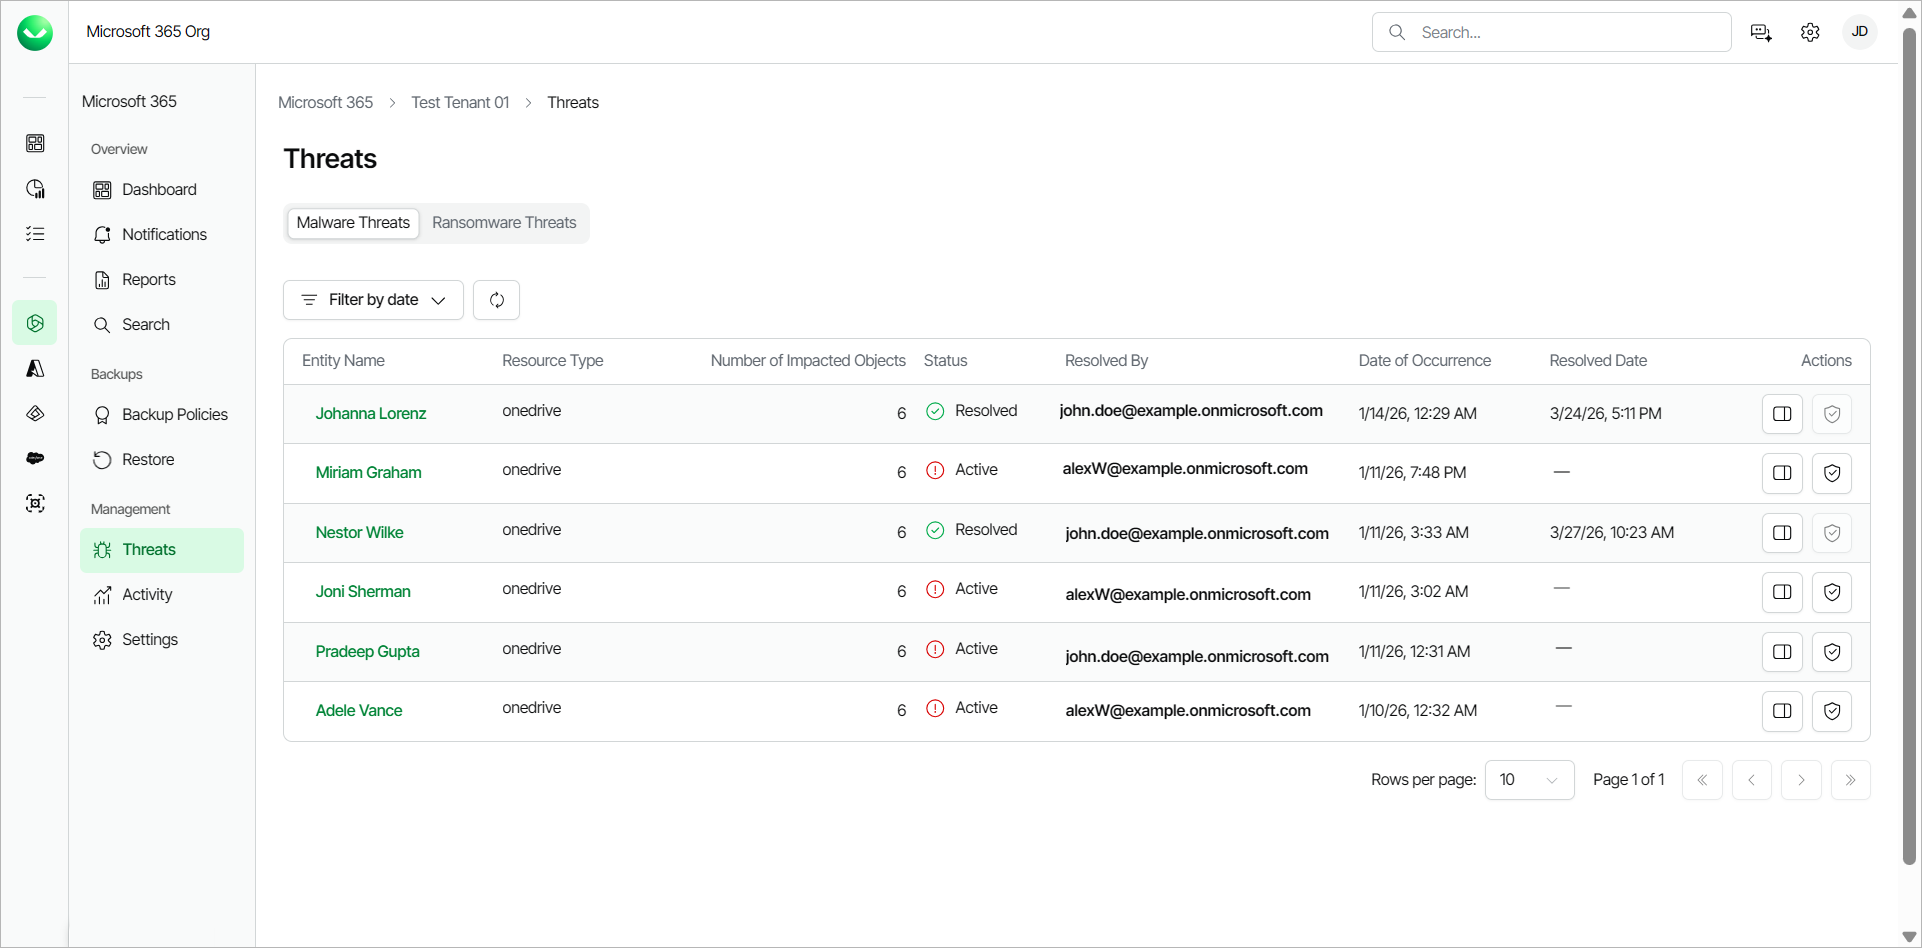1922x948 pixels.
Task: Expand the Filter by date dropdown
Action: click(x=373, y=300)
